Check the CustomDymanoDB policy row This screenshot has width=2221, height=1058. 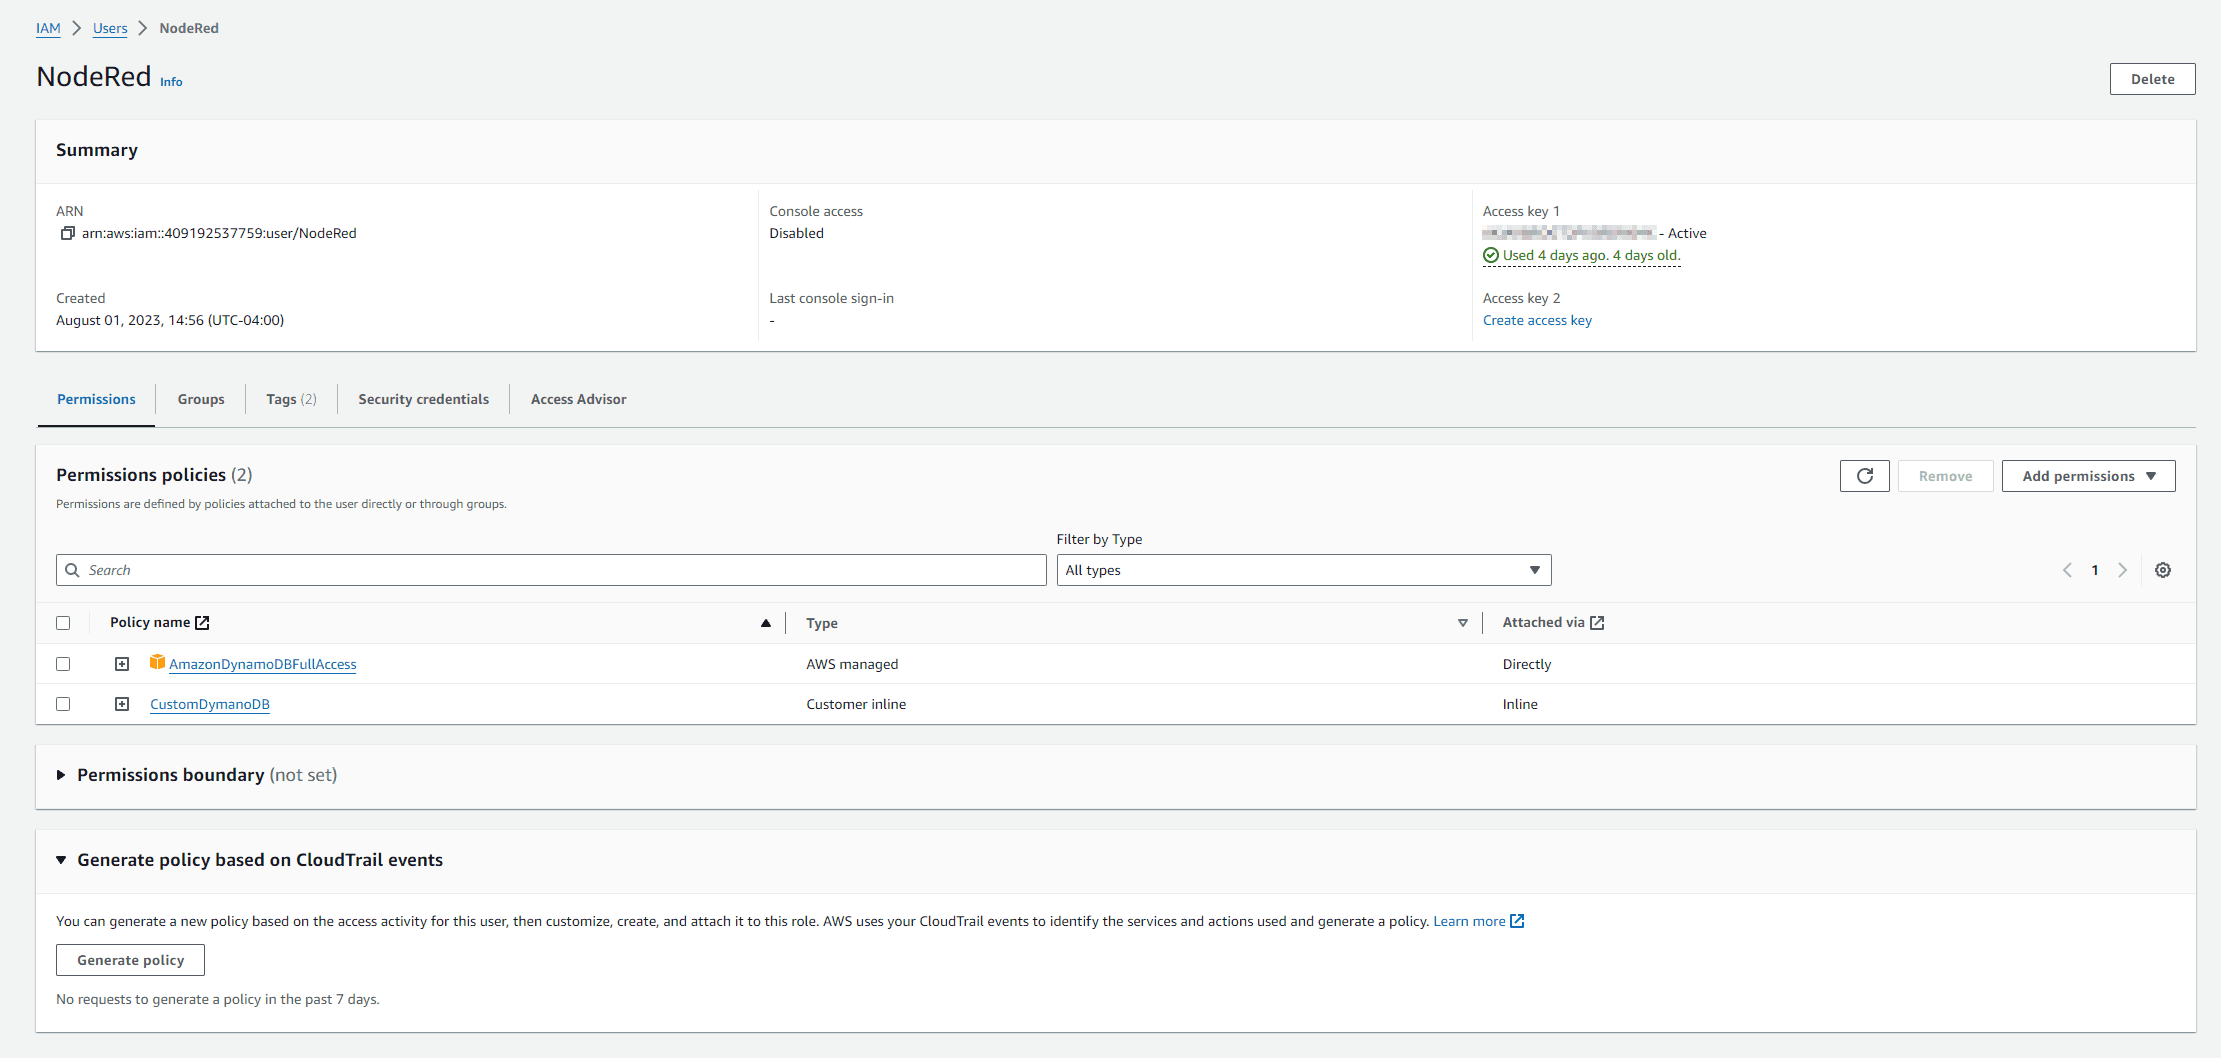[63, 704]
